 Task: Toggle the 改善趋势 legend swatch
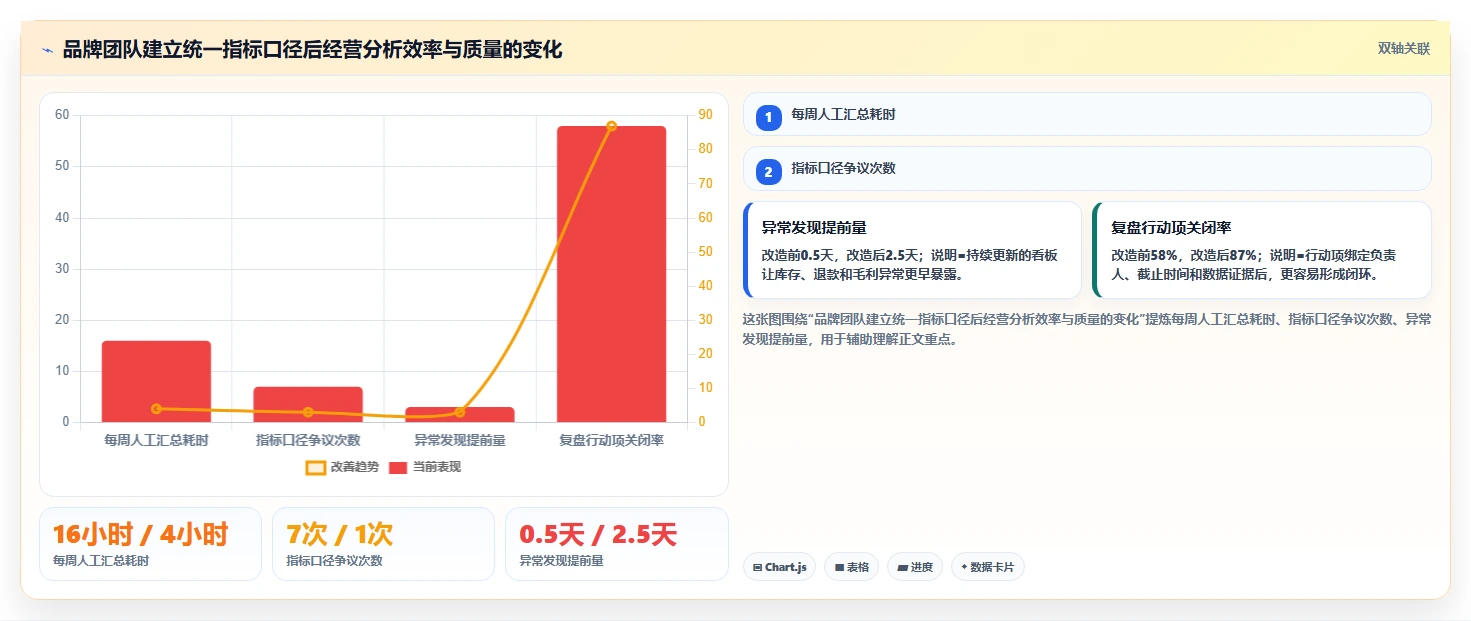[x=315, y=467]
